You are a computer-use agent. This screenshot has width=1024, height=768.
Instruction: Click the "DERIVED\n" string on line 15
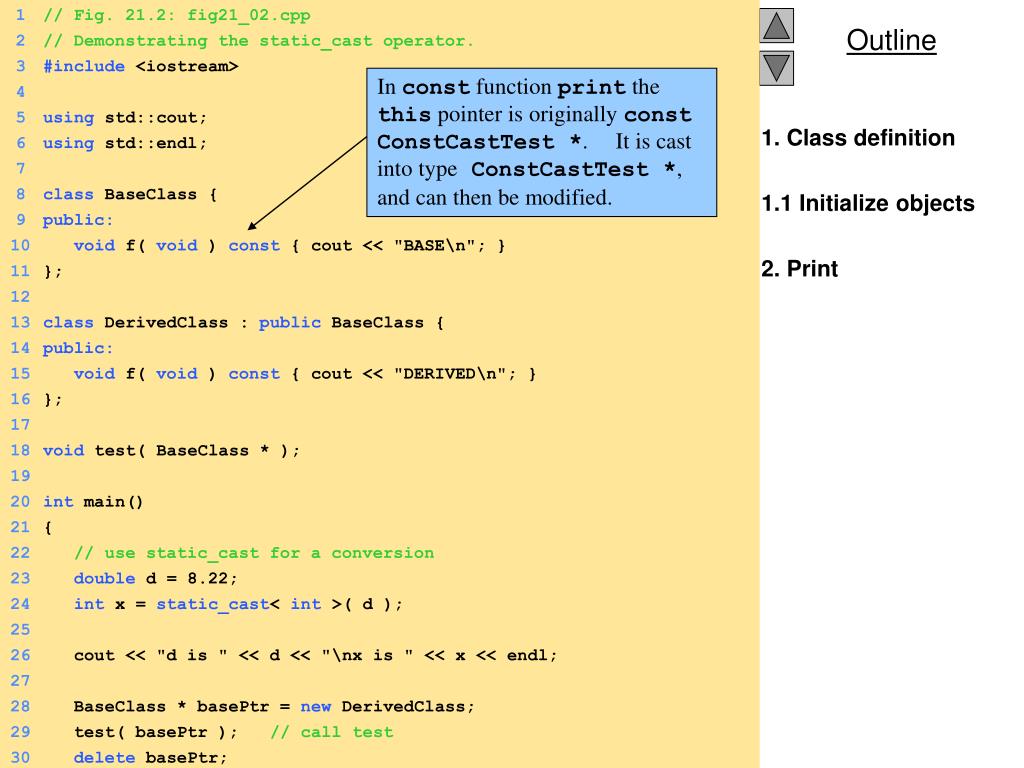455,374
